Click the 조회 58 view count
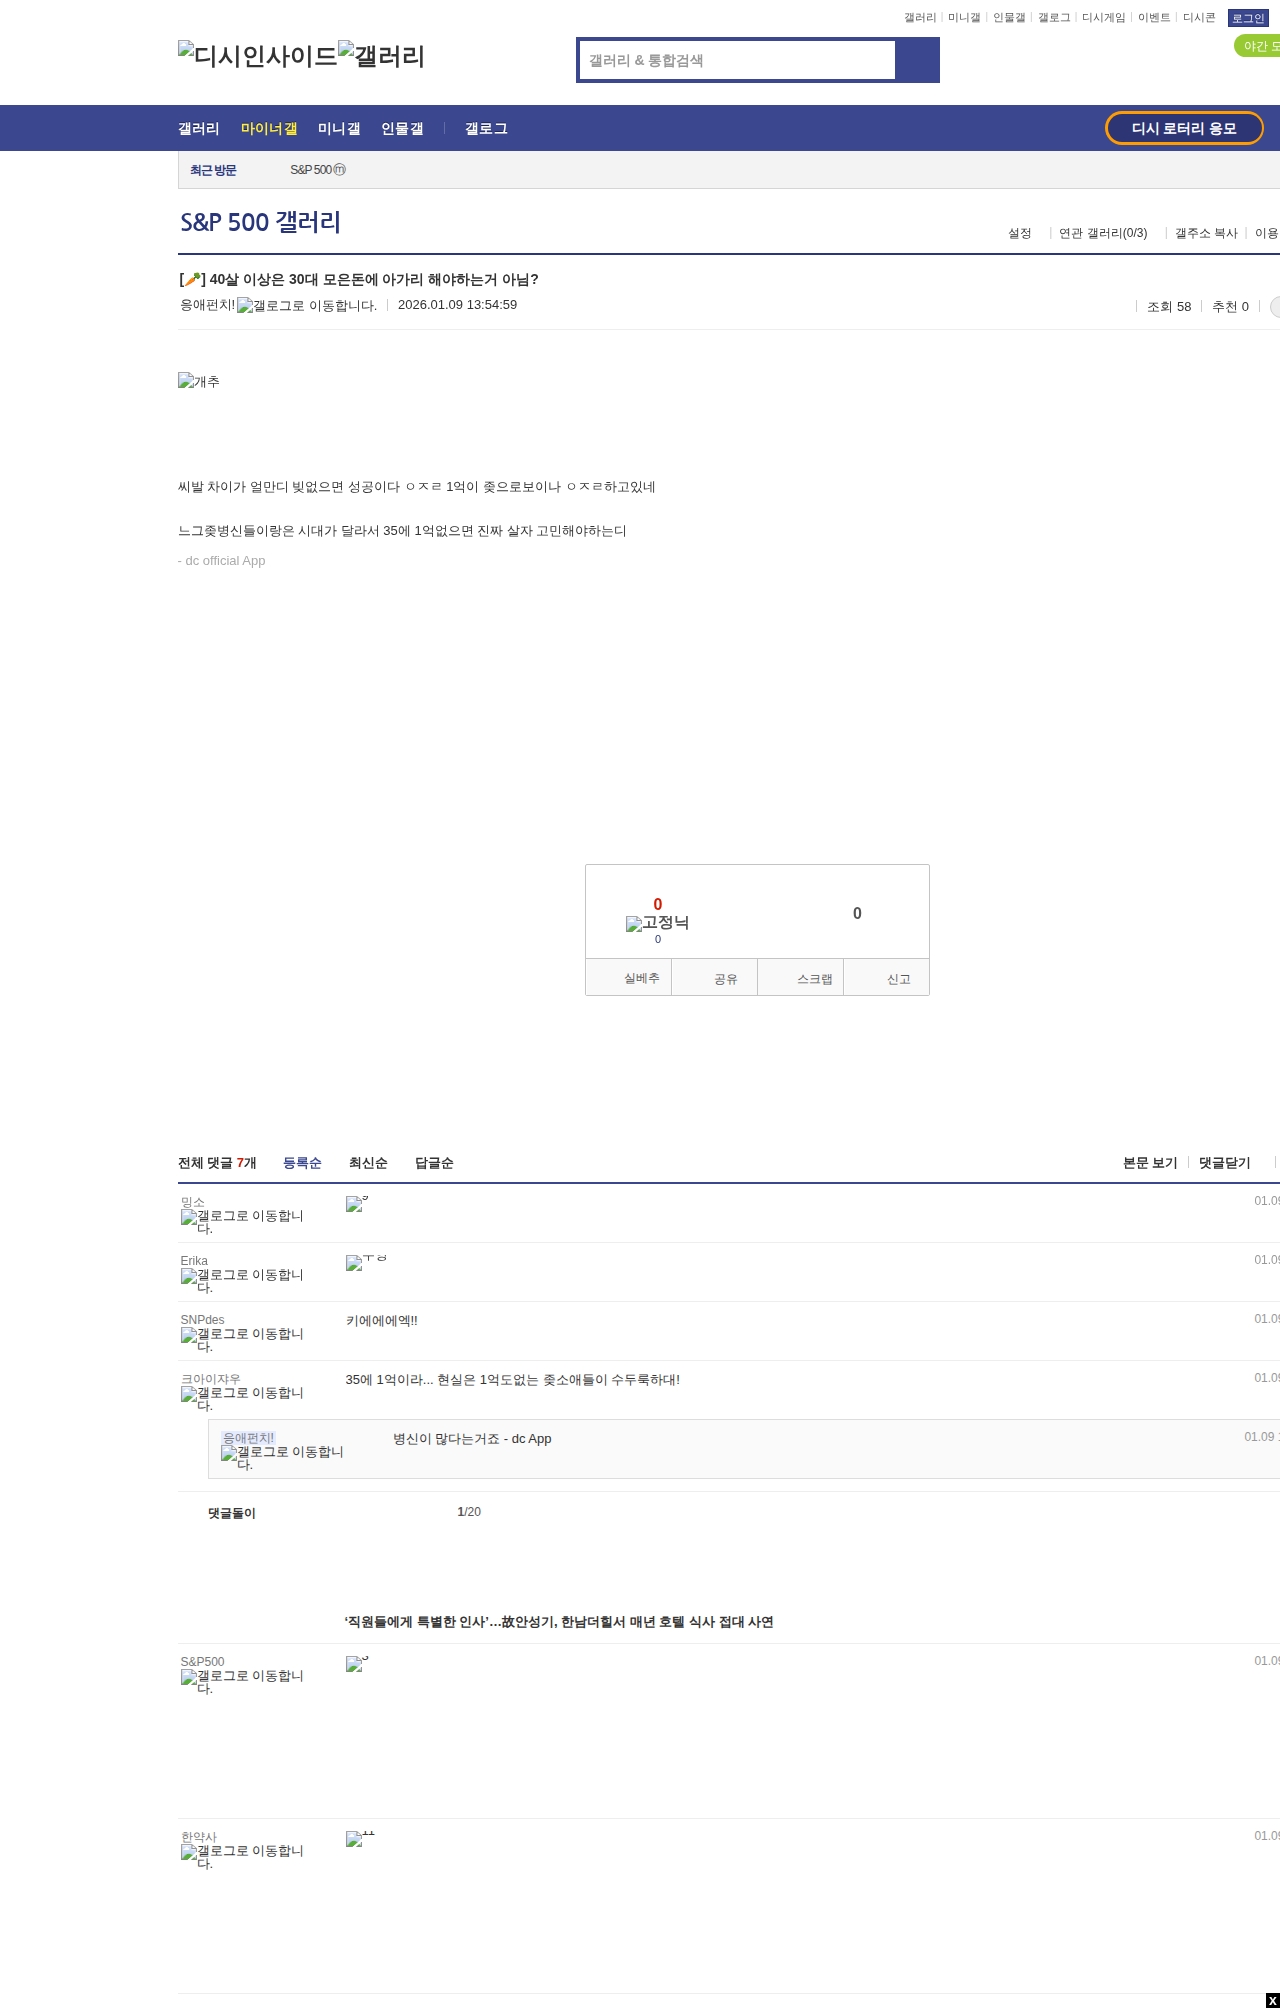The height and width of the screenshot is (2008, 1280). (x=1169, y=307)
